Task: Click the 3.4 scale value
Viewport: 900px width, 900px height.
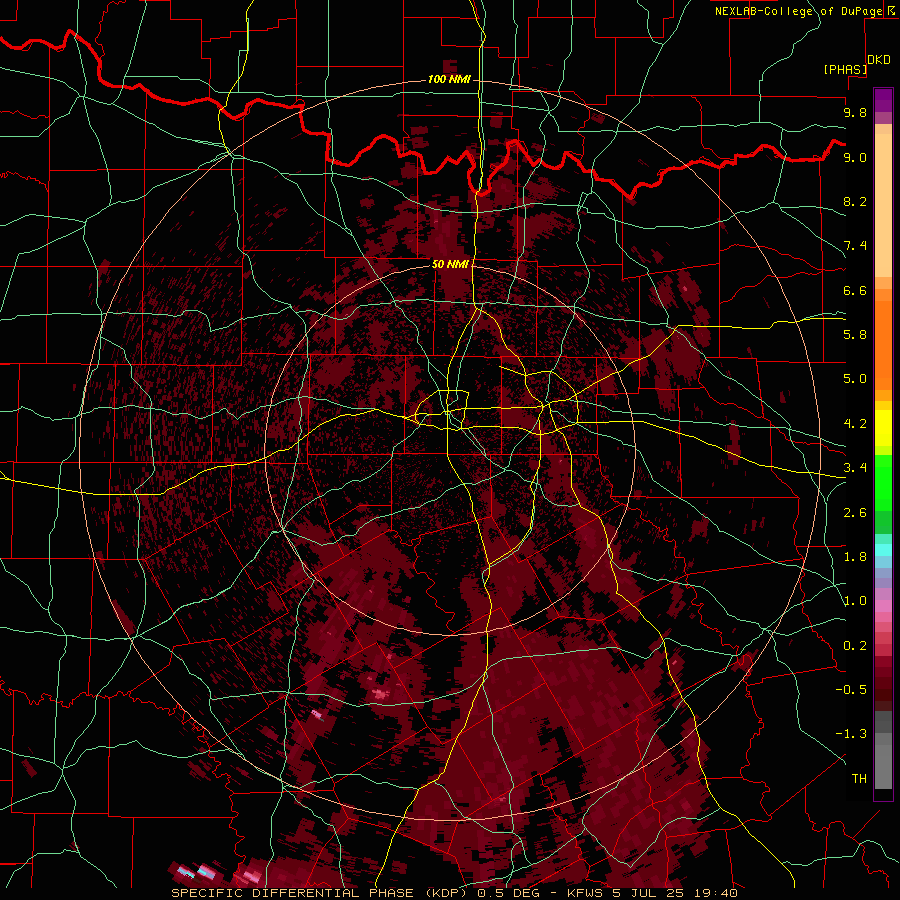Action: [855, 468]
